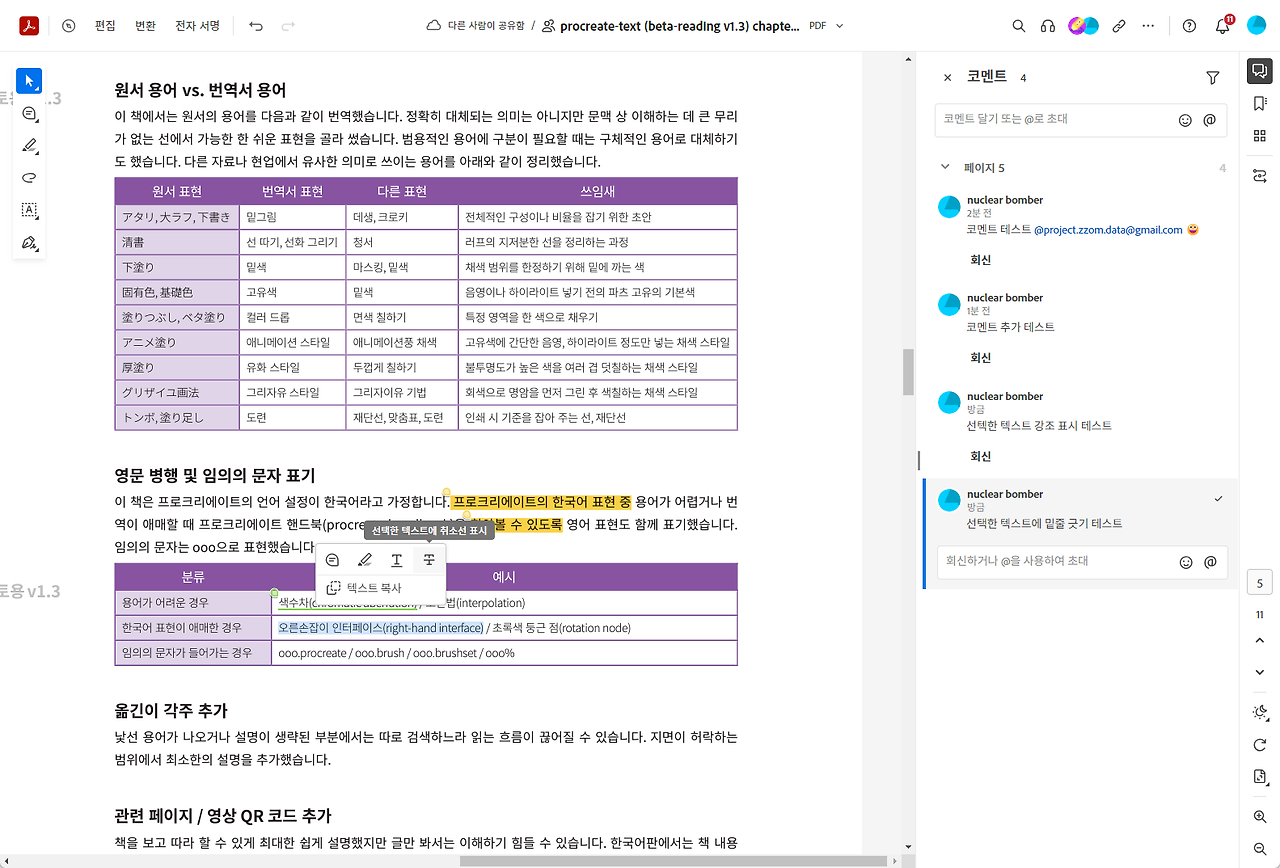Click the horizontal document scrollbar thumb

(x=675, y=860)
